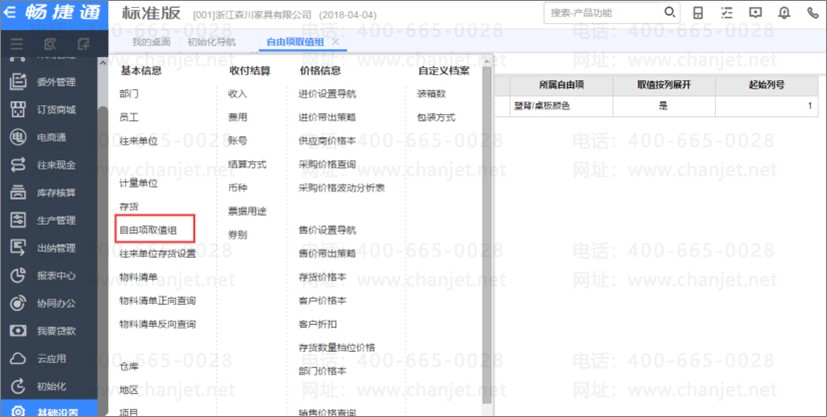
Task: Open 往来单位 menu entry
Action: pyautogui.click(x=139, y=141)
